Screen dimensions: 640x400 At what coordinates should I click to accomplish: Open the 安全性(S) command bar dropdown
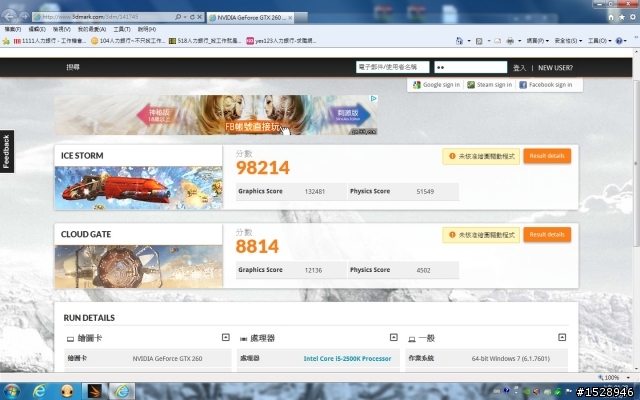568,41
